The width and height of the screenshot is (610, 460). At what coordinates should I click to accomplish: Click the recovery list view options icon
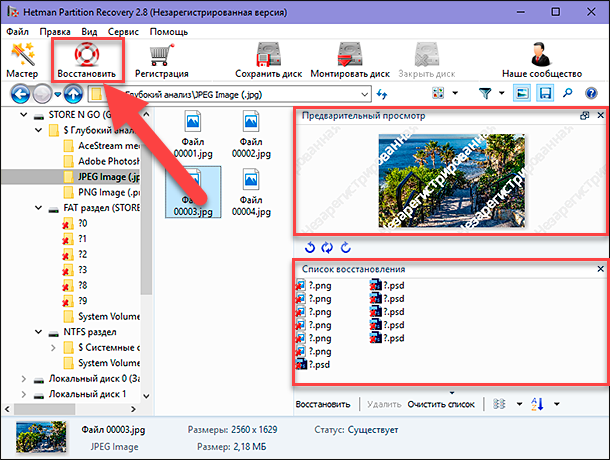pyautogui.click(x=499, y=404)
